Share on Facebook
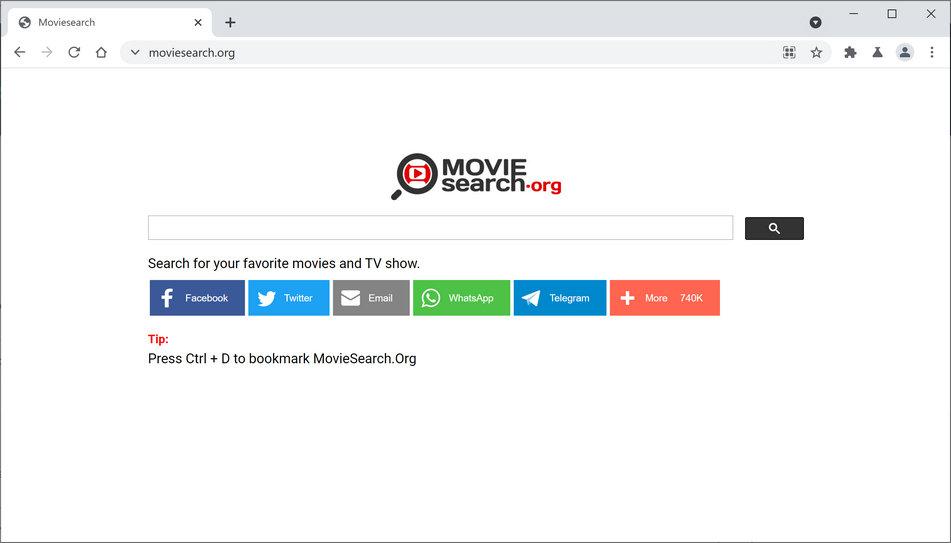The height and width of the screenshot is (543, 951). tap(197, 298)
